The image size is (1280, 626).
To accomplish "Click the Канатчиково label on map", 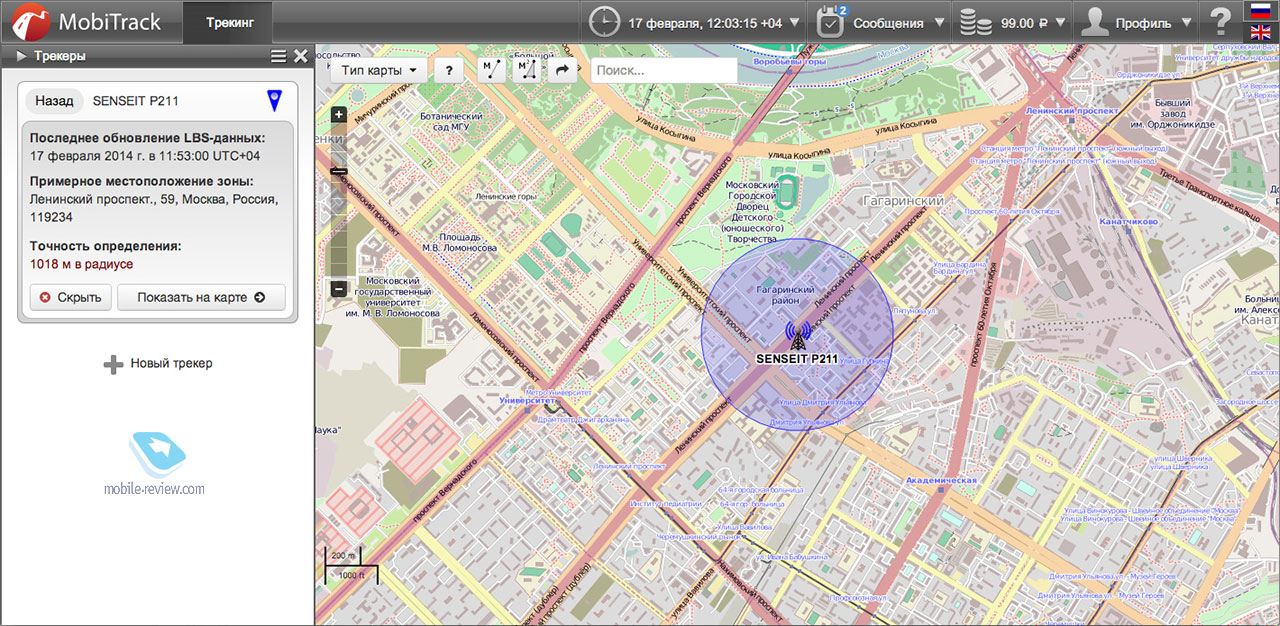I will (x=1127, y=220).
